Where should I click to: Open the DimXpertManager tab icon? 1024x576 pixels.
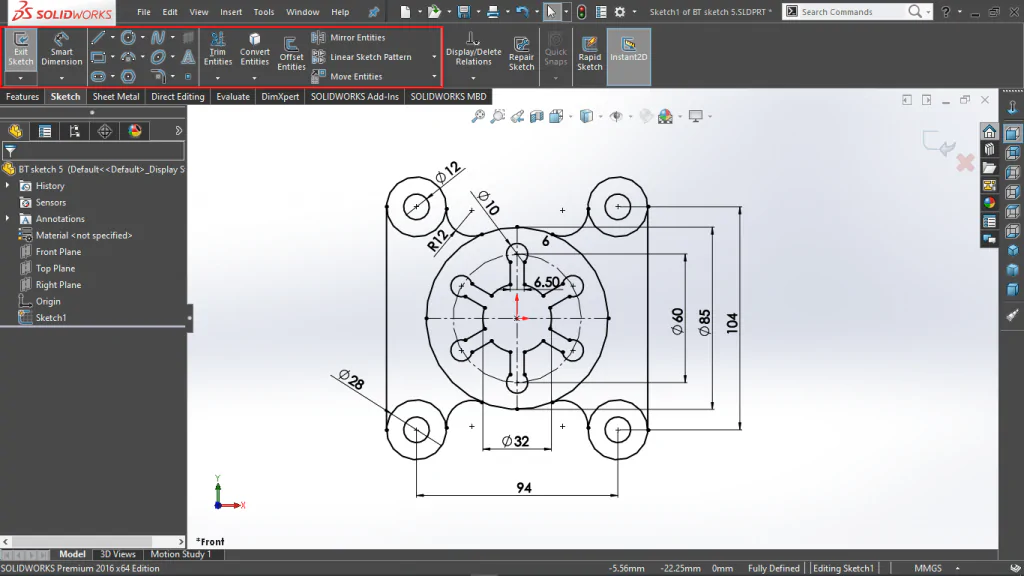pos(104,131)
